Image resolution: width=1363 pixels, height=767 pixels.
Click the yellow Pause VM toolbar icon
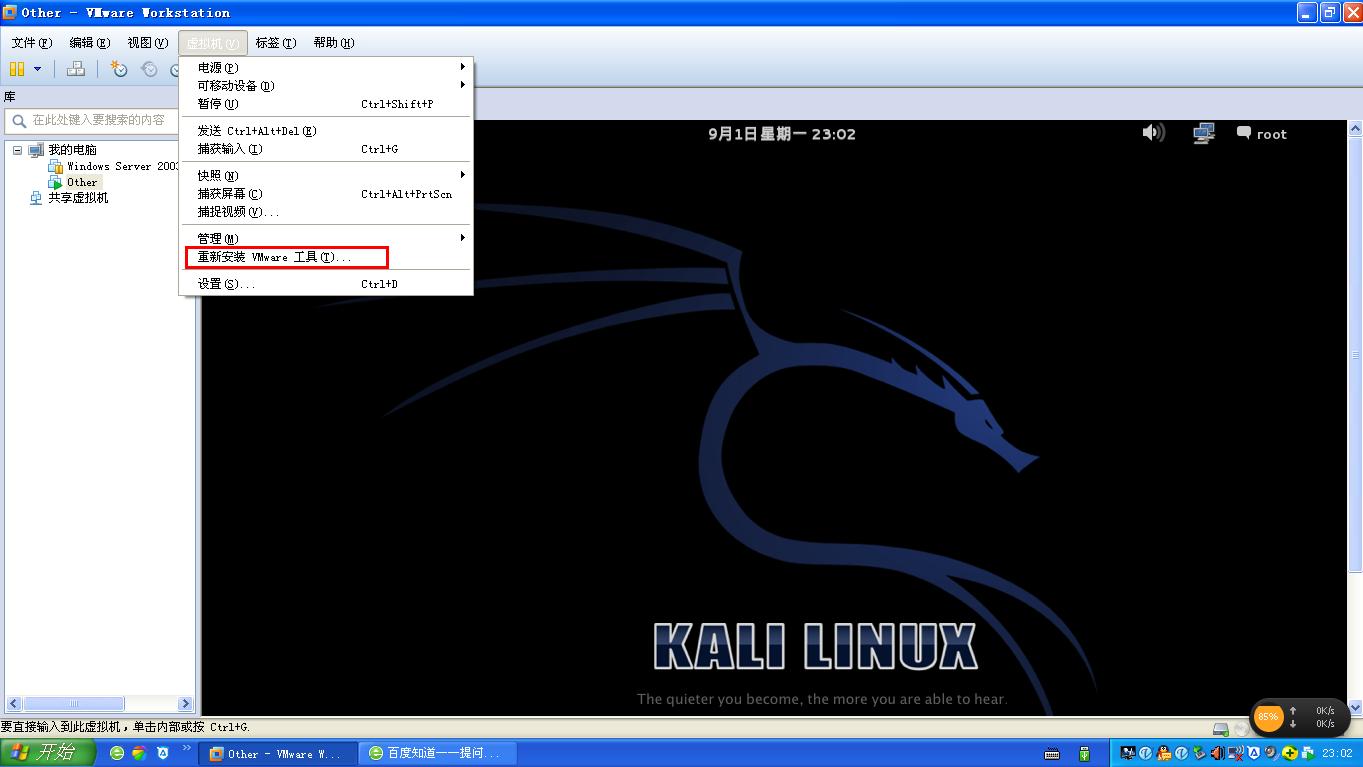[16, 69]
